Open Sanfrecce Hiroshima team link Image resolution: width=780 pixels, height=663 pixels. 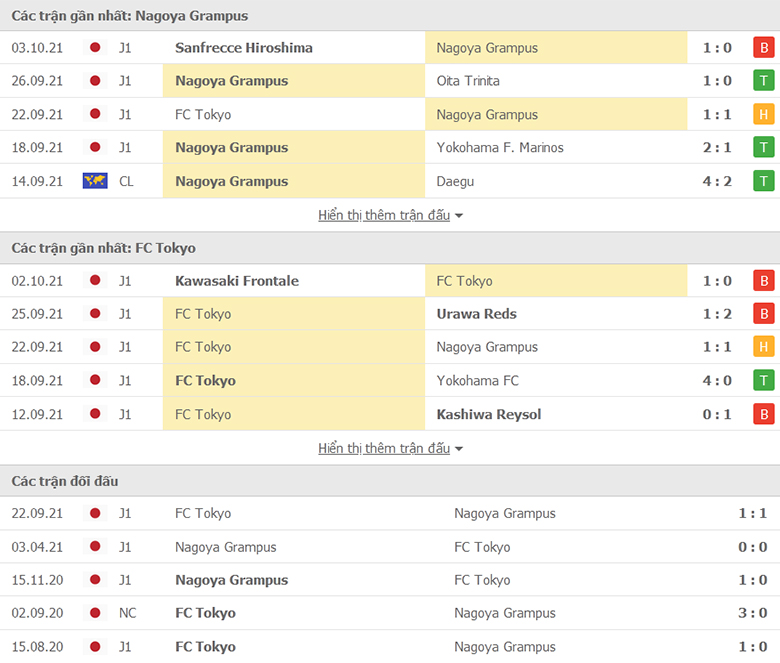pos(244,48)
